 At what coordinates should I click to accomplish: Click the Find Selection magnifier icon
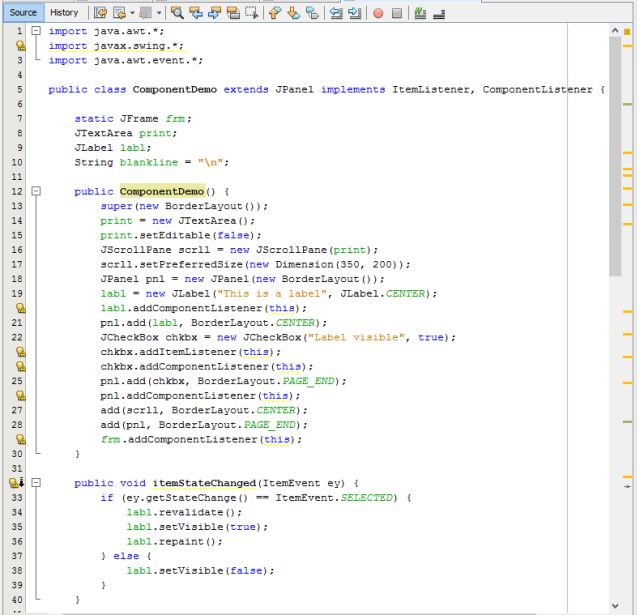(x=177, y=13)
